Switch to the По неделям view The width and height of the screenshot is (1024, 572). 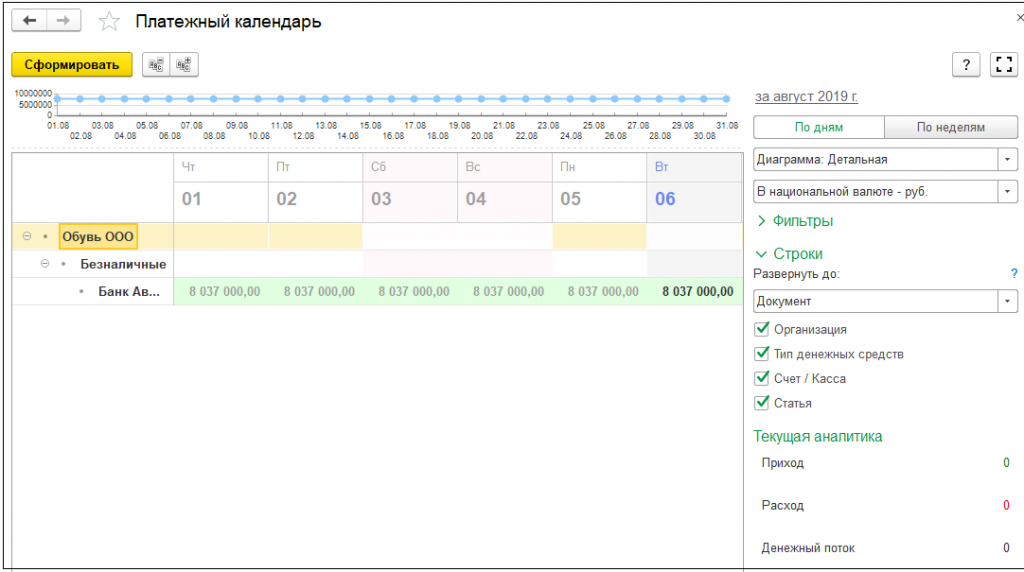(950, 127)
